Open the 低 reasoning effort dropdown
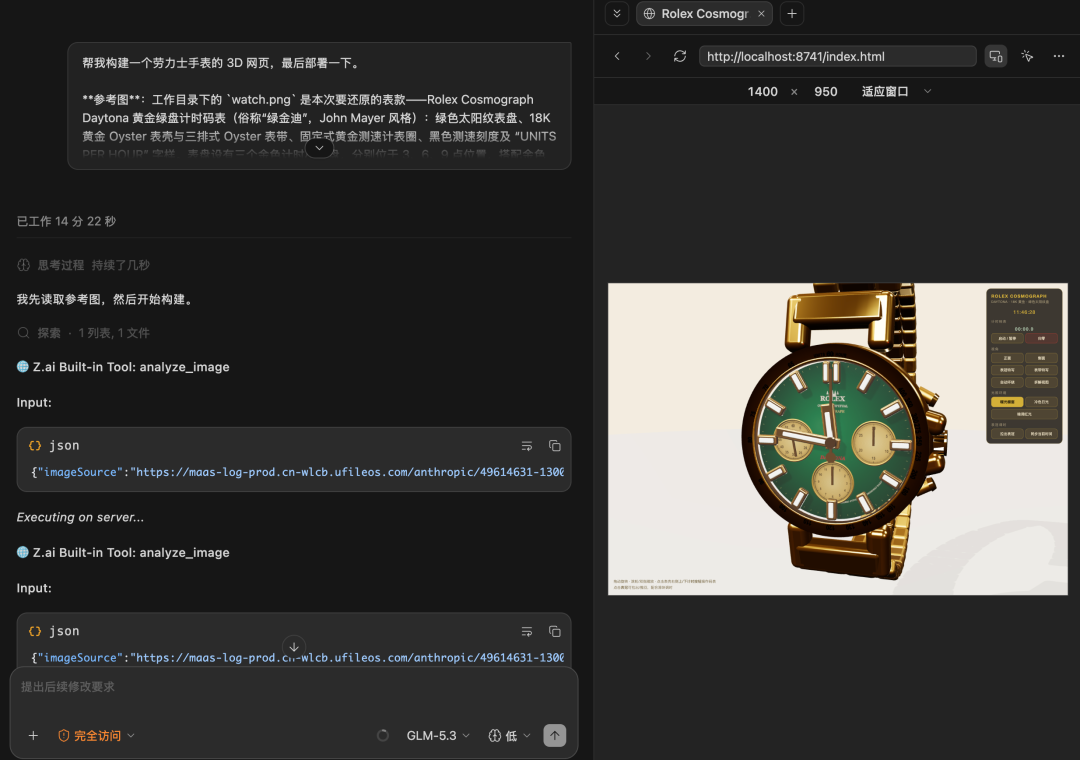This screenshot has width=1080, height=760. [x=510, y=736]
